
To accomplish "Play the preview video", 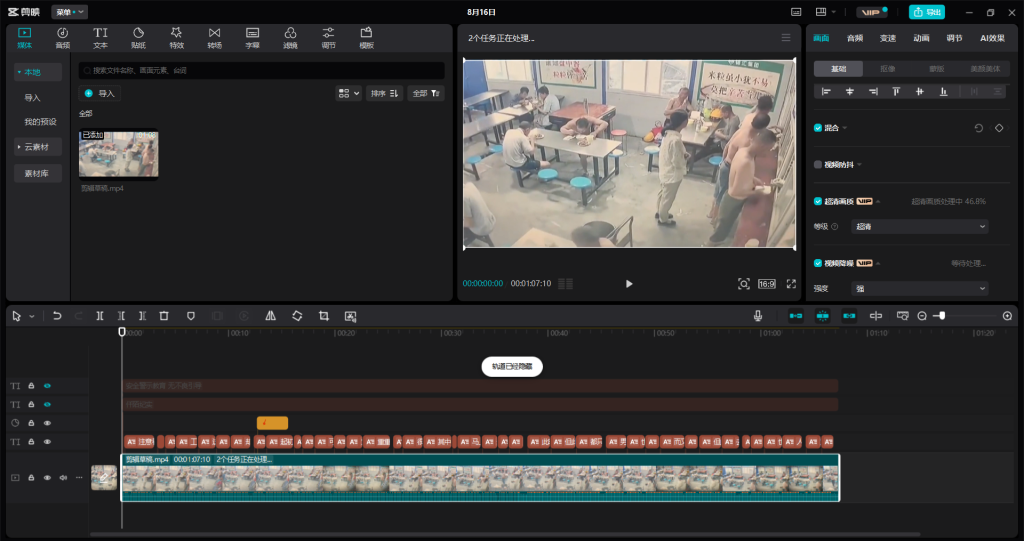I will 629,284.
